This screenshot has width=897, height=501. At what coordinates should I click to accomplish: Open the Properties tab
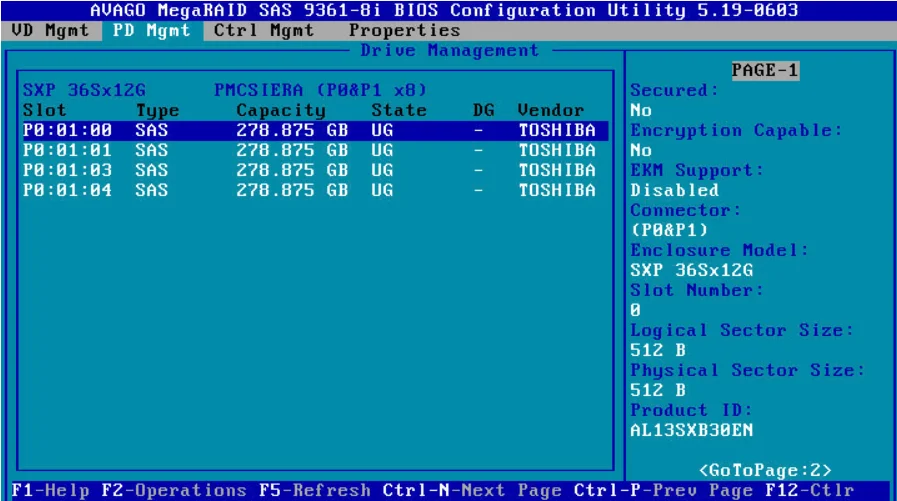[404, 30]
